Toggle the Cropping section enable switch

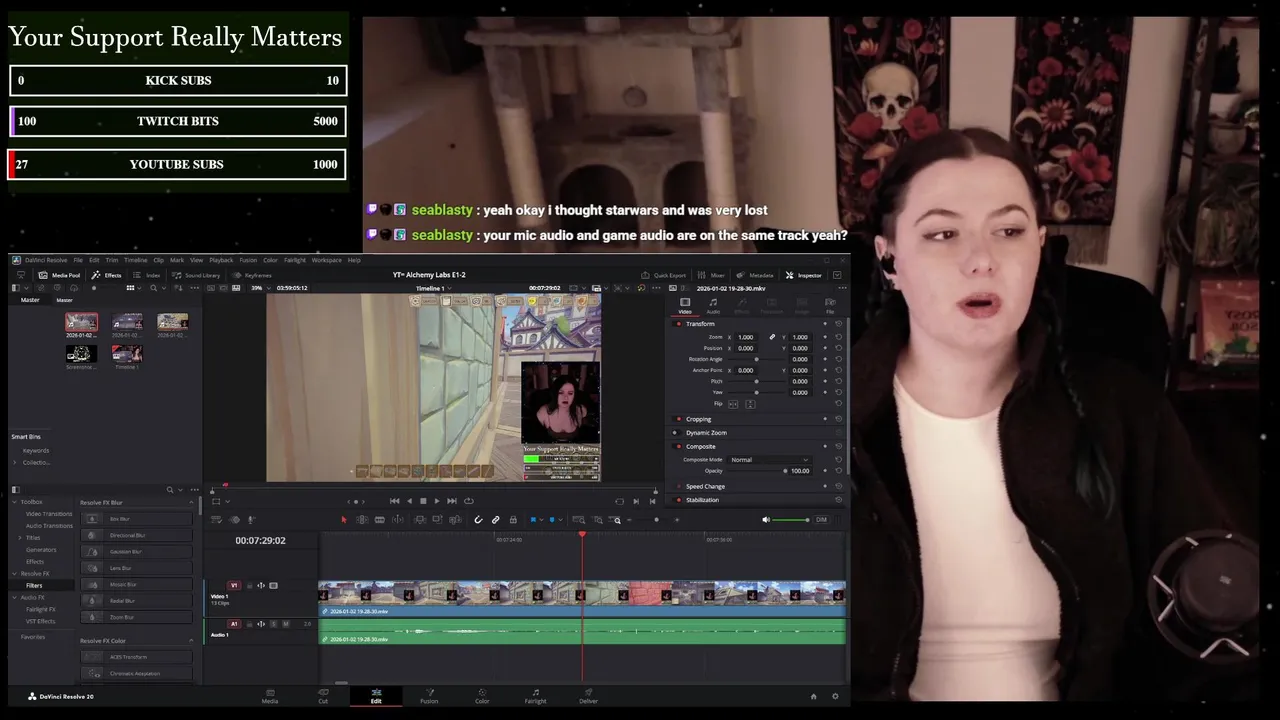point(679,419)
